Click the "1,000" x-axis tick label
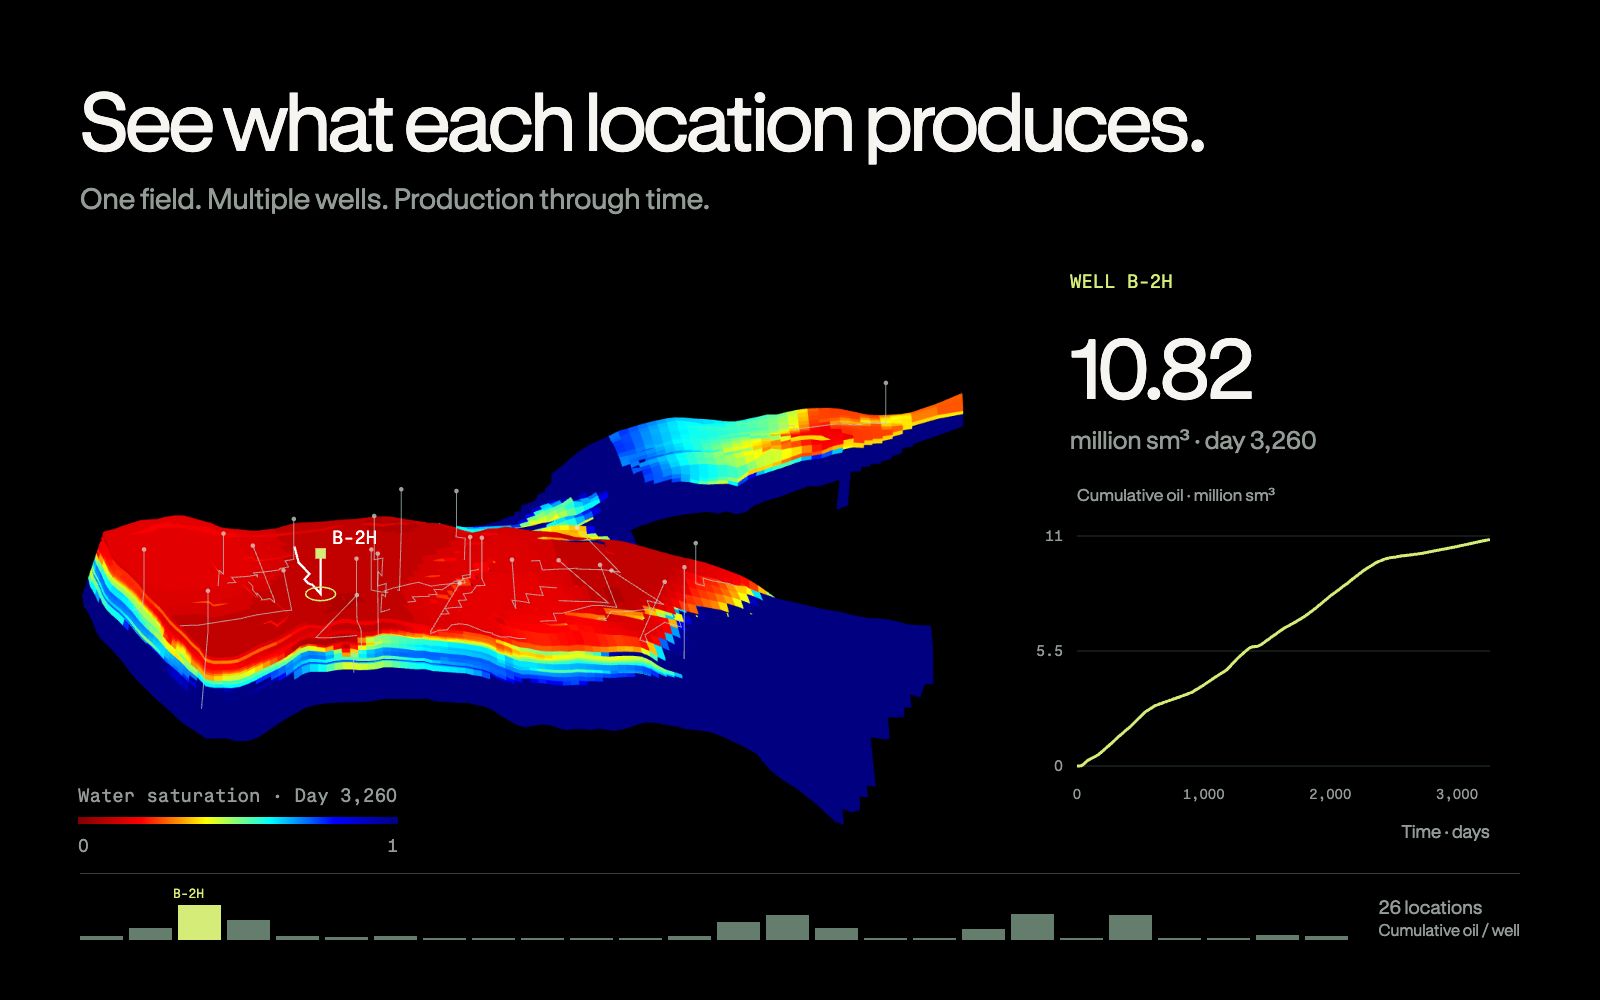 (x=1203, y=794)
